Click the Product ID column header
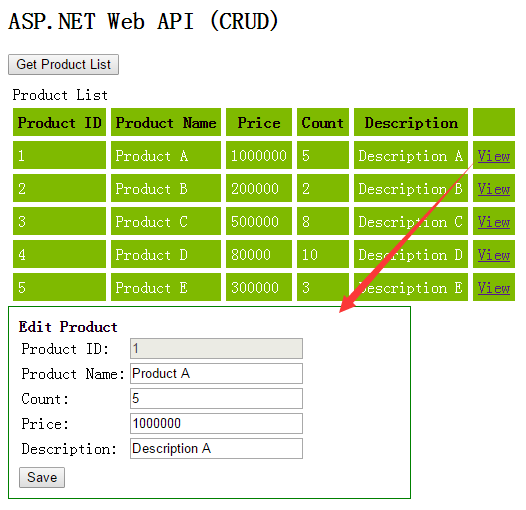This screenshot has height=510, width=526. (59, 122)
